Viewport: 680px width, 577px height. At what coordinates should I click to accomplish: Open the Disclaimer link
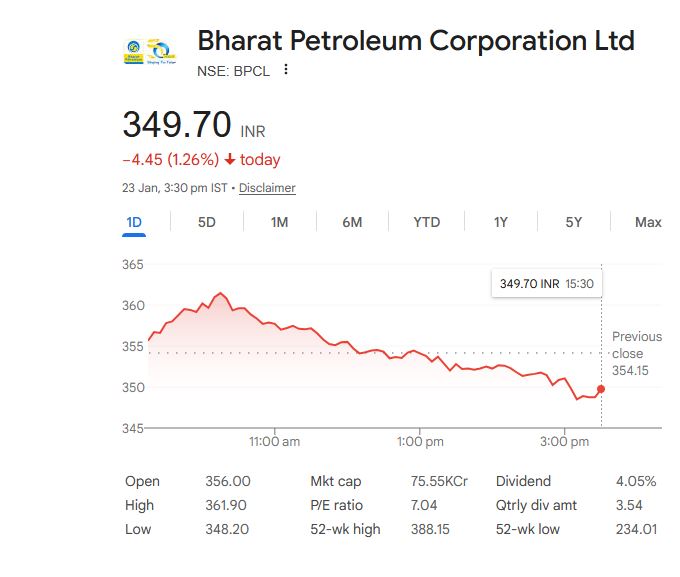(267, 188)
